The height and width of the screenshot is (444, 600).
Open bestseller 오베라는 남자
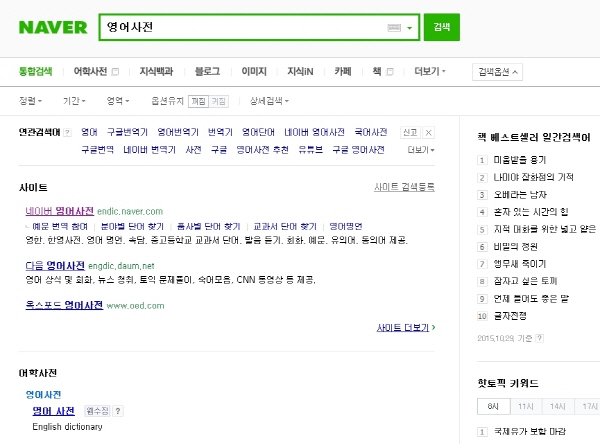tap(520, 195)
